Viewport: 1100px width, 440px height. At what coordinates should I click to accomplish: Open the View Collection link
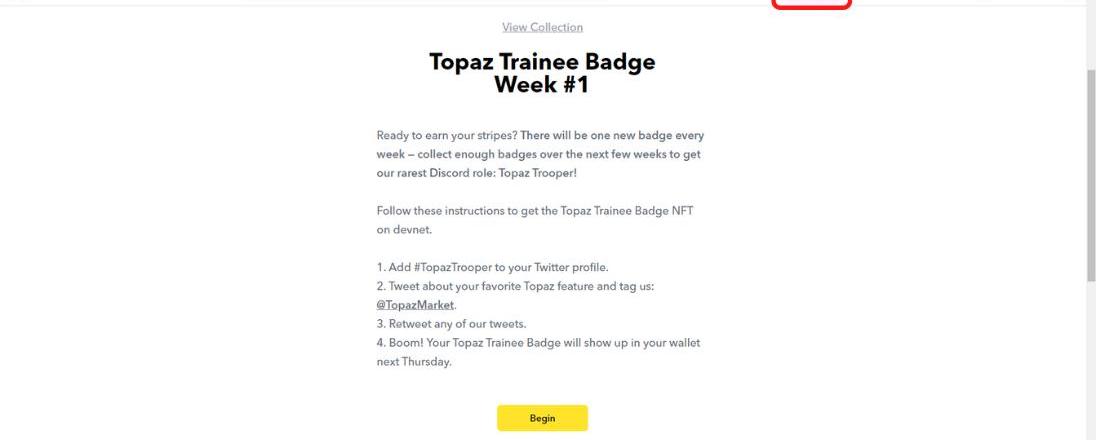point(542,27)
